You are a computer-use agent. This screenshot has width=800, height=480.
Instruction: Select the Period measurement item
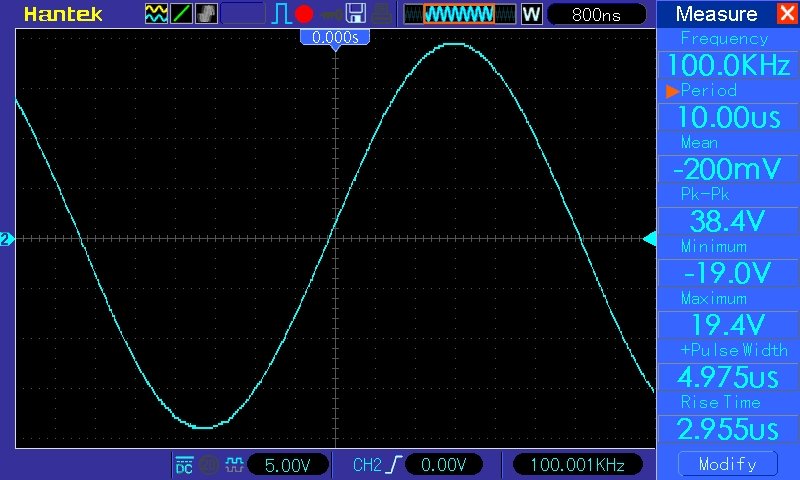pyautogui.click(x=708, y=91)
